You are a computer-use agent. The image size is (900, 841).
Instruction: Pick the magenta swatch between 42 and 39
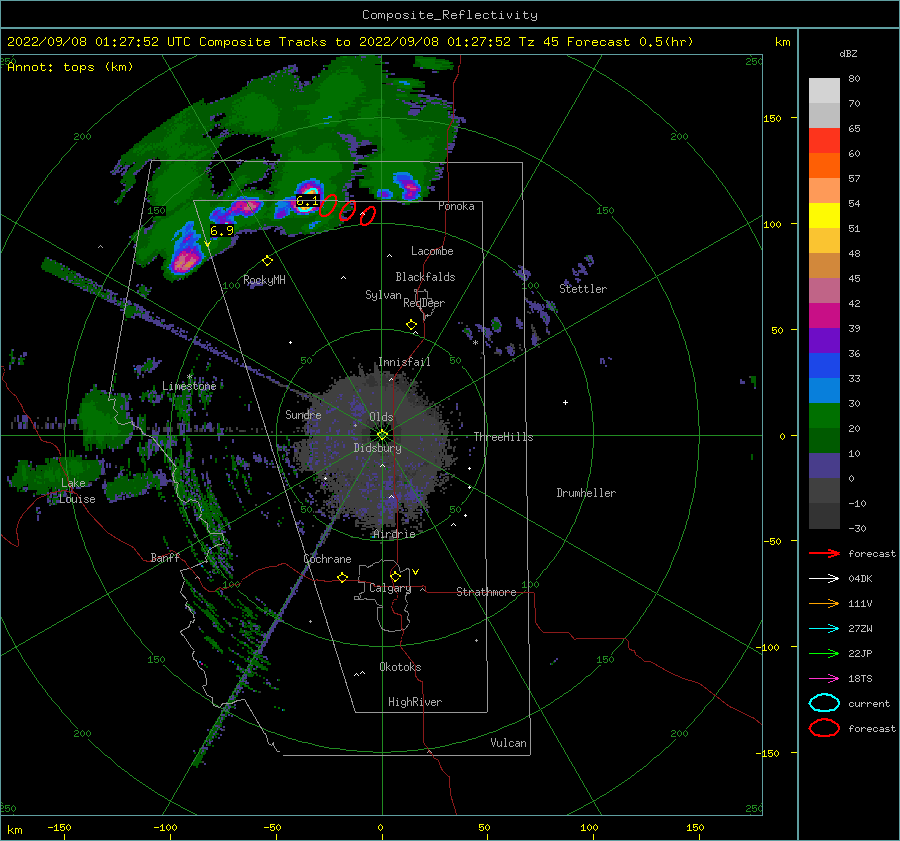pyautogui.click(x=824, y=316)
